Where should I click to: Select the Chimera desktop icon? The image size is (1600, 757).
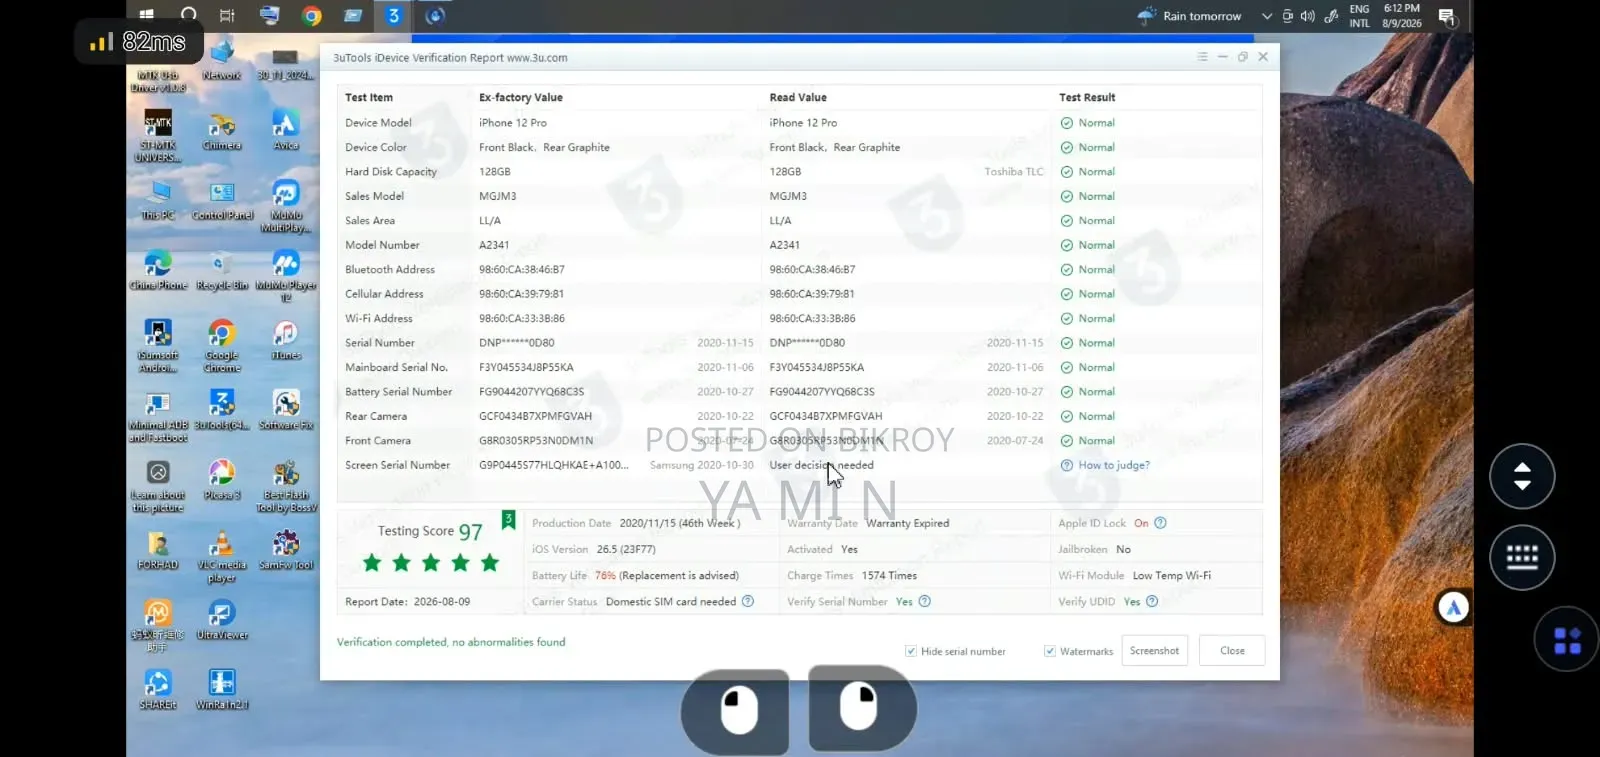pyautogui.click(x=222, y=131)
